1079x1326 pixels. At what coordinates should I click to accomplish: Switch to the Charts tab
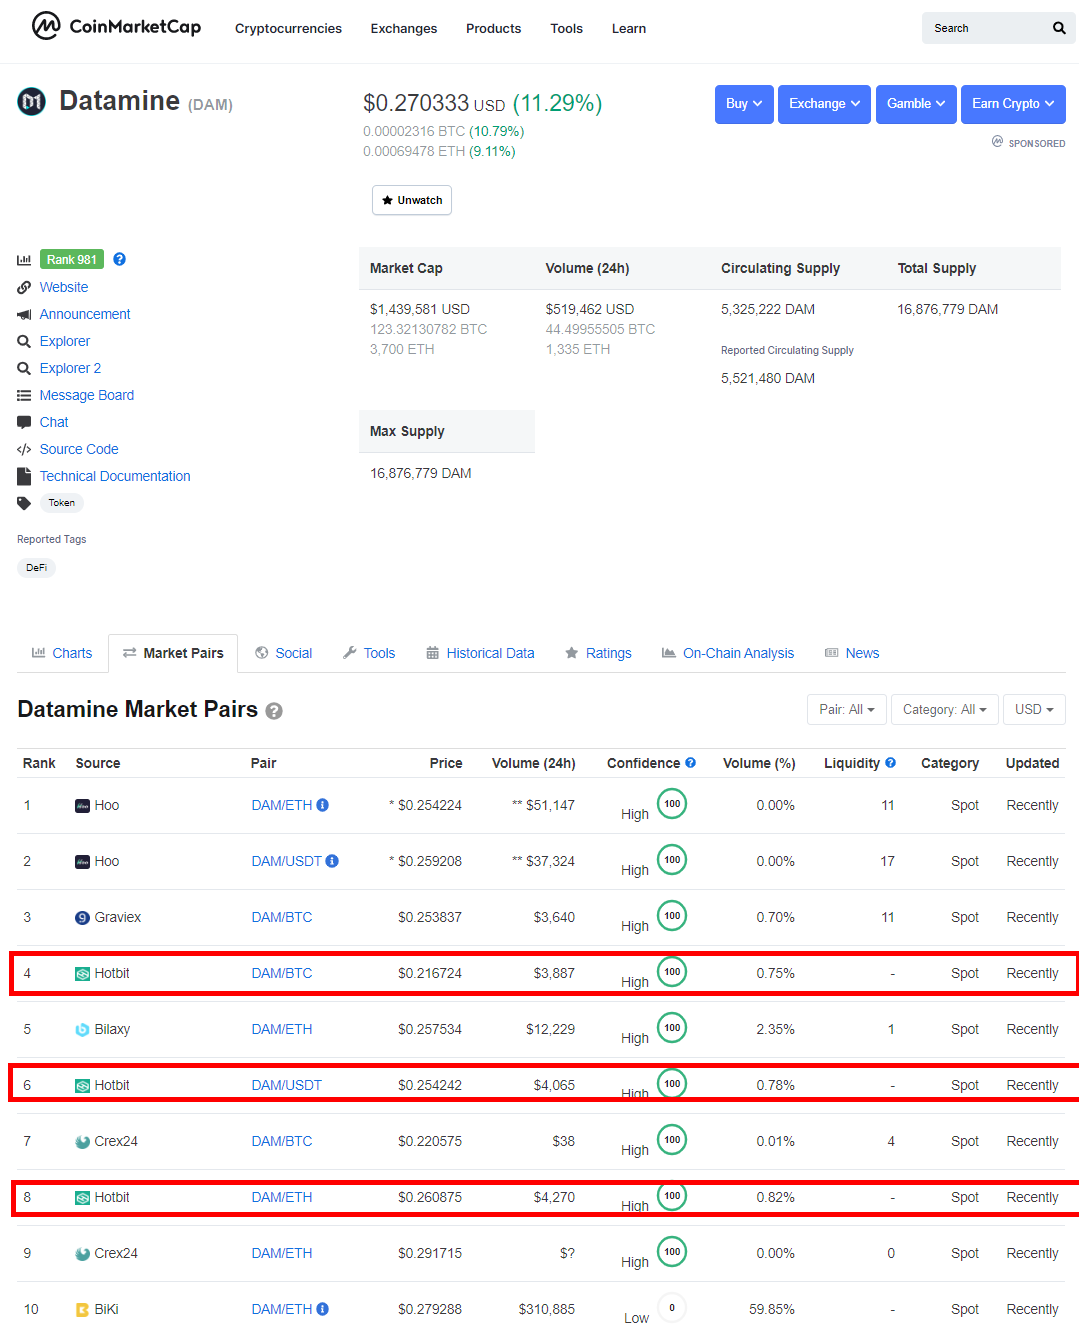[62, 653]
